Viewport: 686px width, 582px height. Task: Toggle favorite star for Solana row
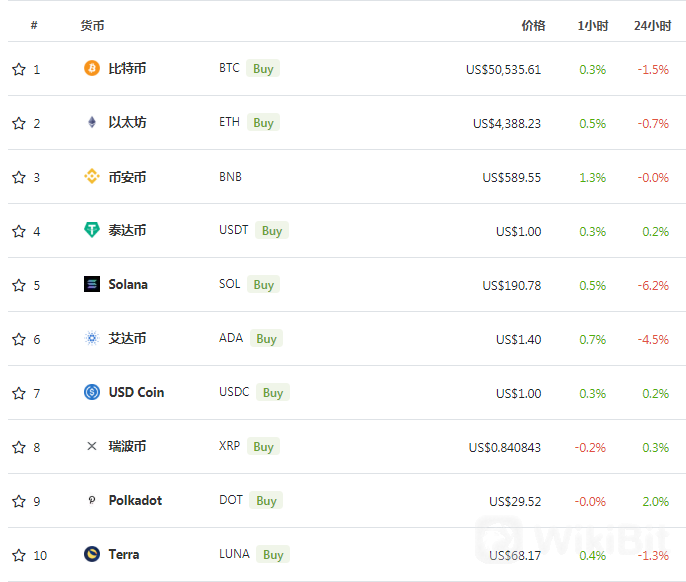coord(19,285)
